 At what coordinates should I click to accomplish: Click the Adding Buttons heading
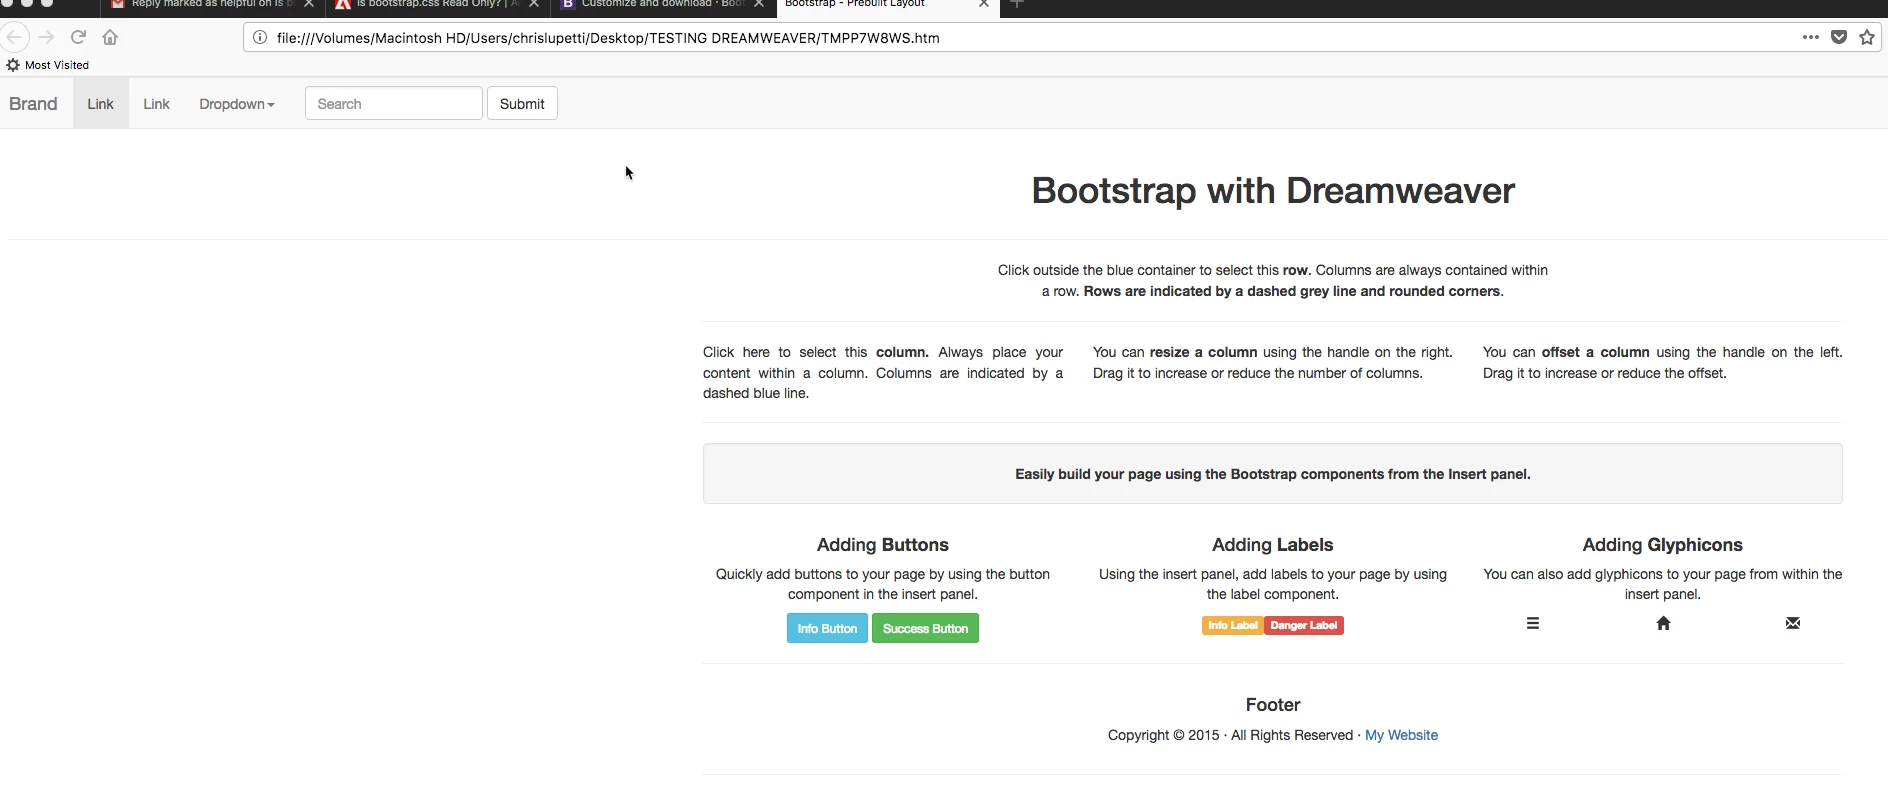(x=882, y=545)
